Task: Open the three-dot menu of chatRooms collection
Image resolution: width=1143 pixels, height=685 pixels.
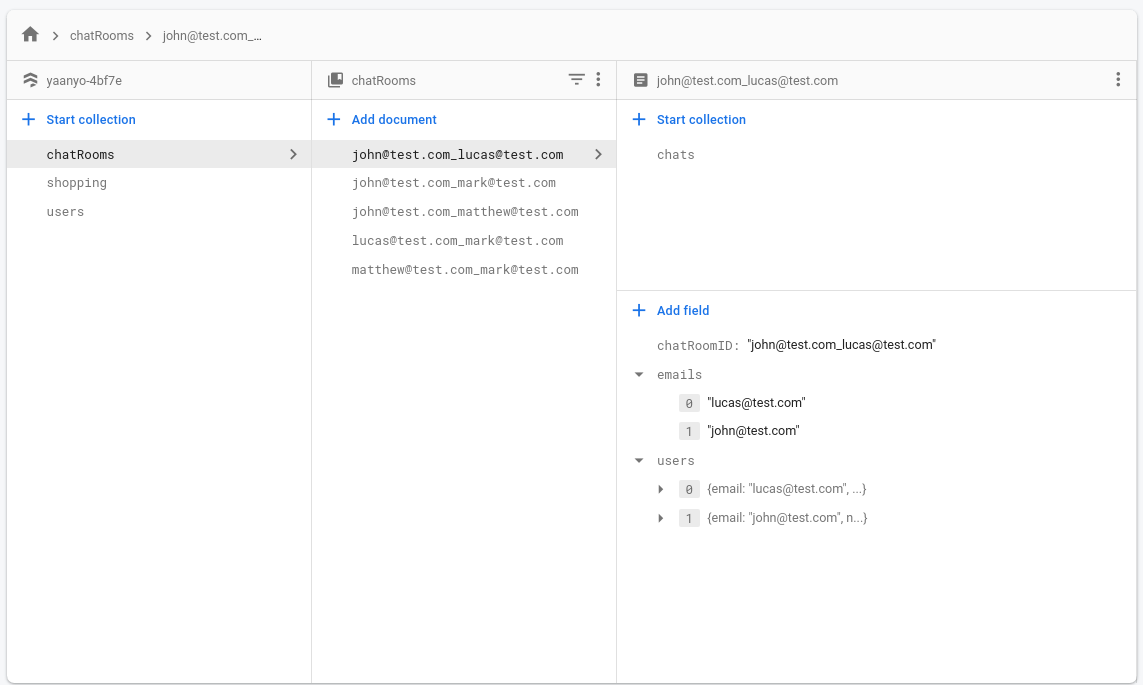Action: point(598,79)
